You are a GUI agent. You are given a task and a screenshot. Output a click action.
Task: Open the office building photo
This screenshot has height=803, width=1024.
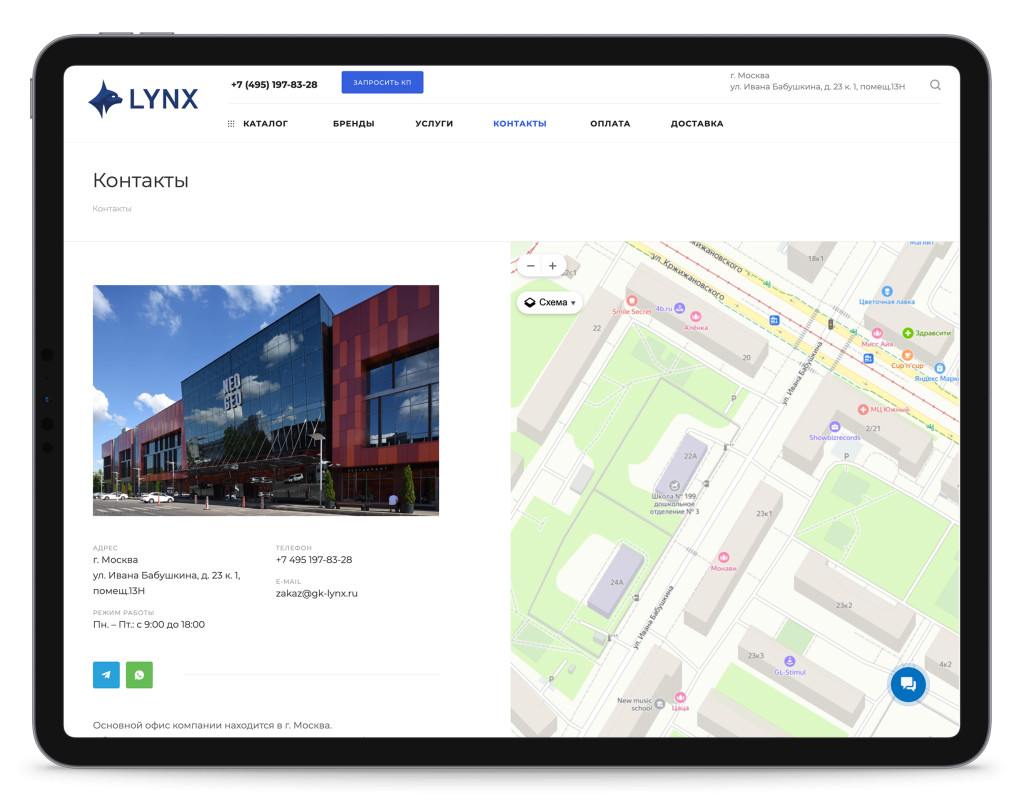266,400
